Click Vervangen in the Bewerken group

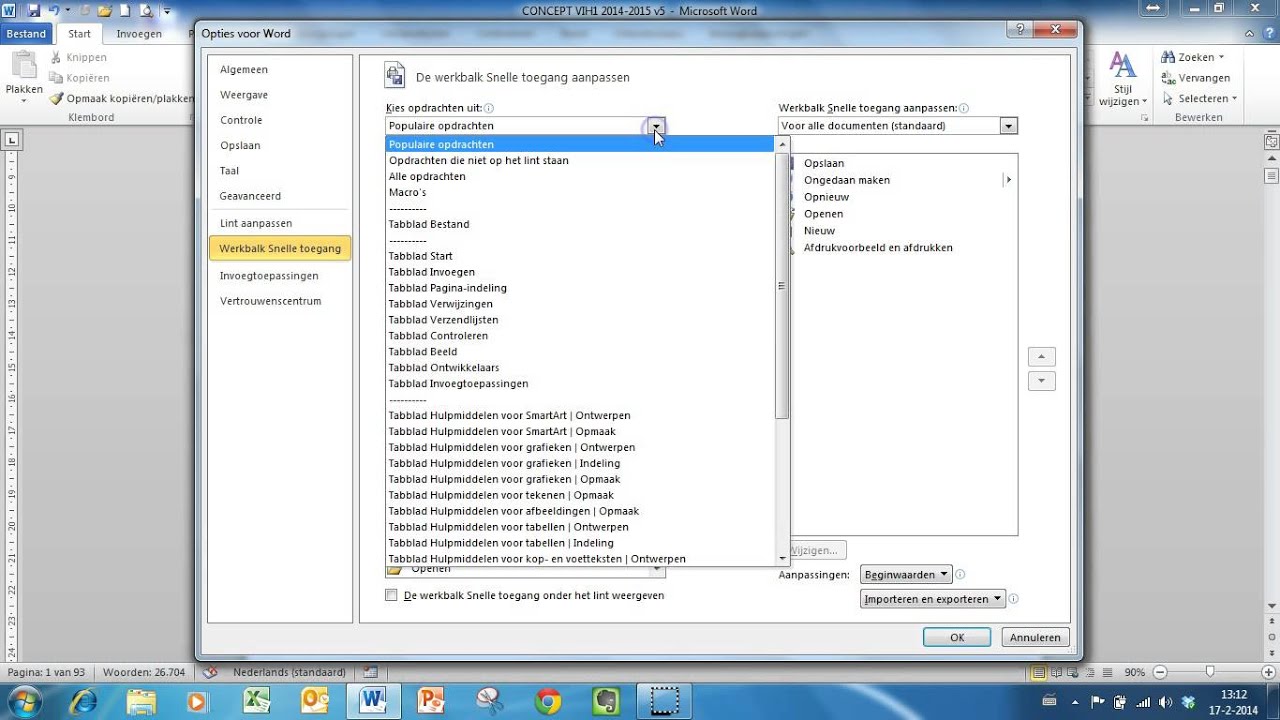(x=1196, y=78)
